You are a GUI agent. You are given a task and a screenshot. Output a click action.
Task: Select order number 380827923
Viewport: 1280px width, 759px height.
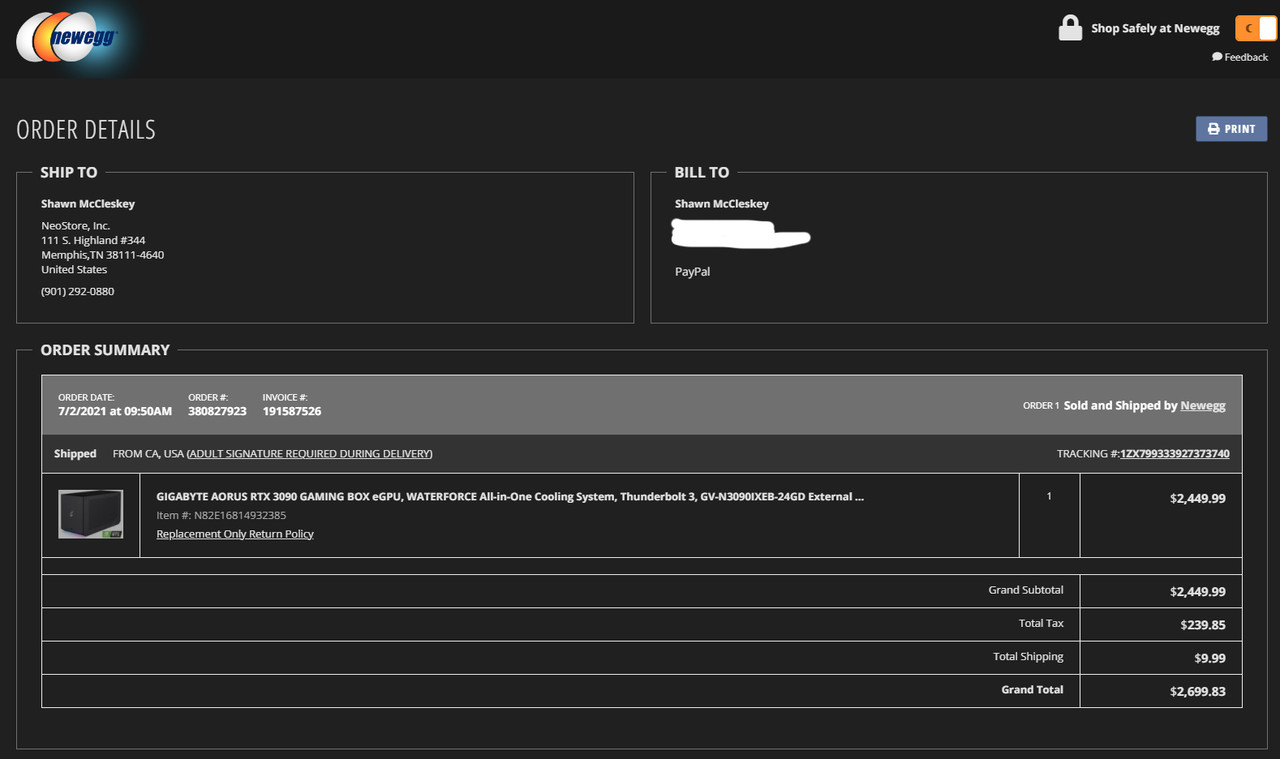217,411
